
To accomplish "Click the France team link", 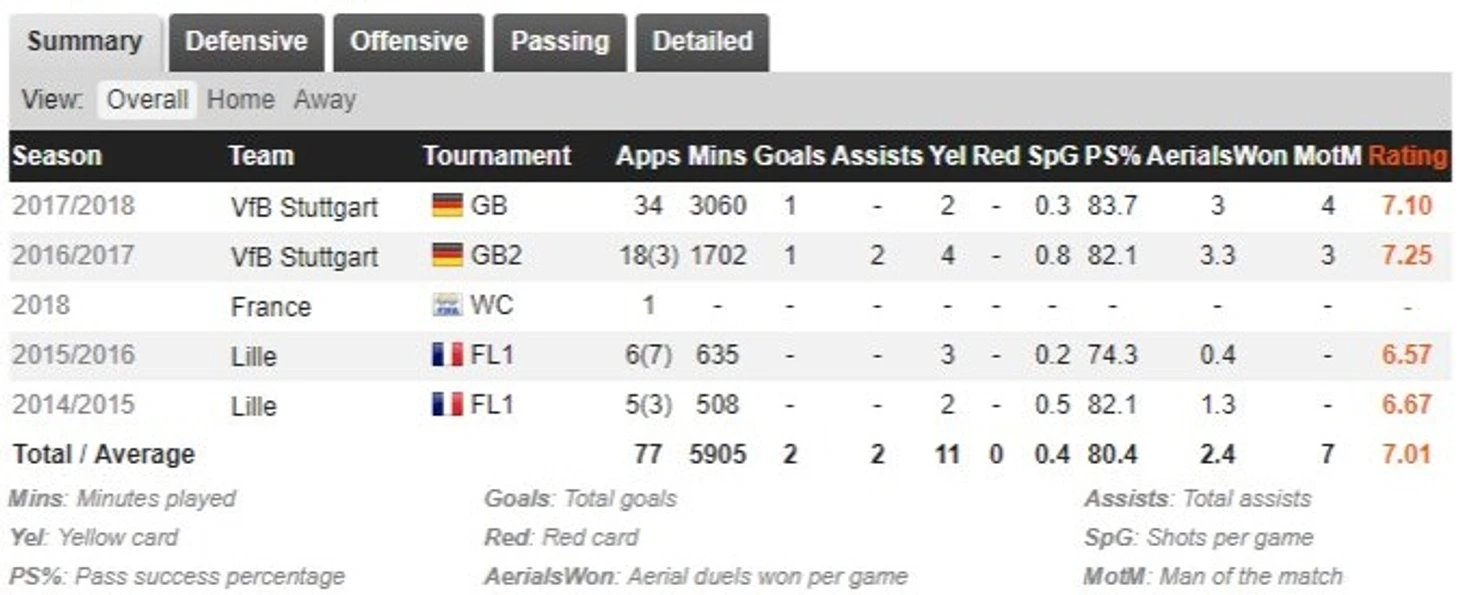I will (x=270, y=306).
